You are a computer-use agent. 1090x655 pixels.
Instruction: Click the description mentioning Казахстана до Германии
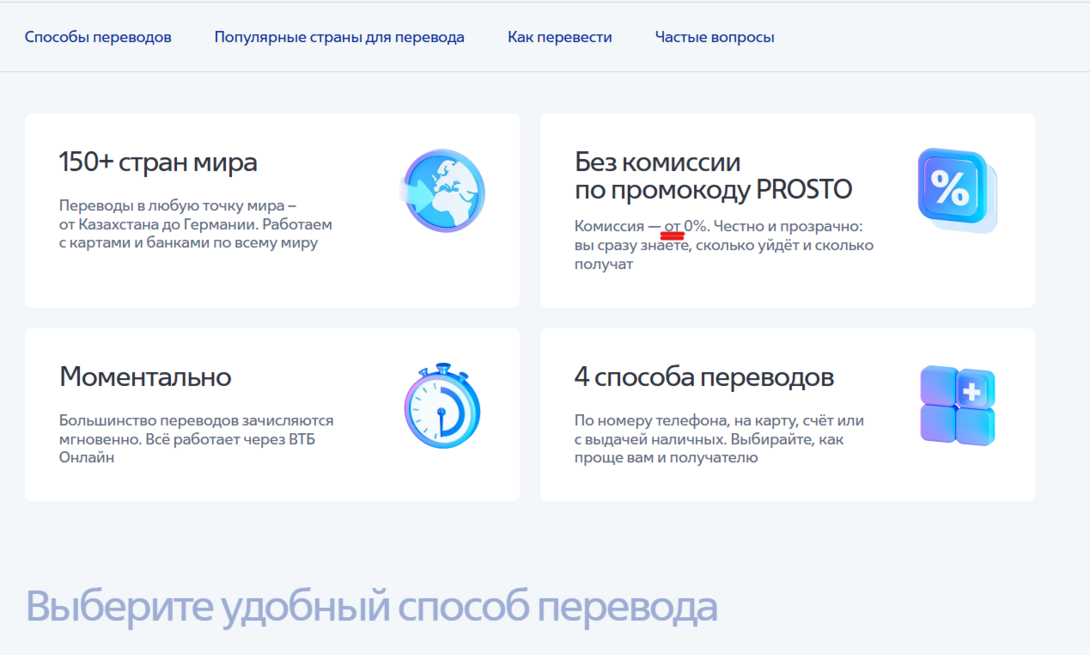pyautogui.click(x=195, y=225)
